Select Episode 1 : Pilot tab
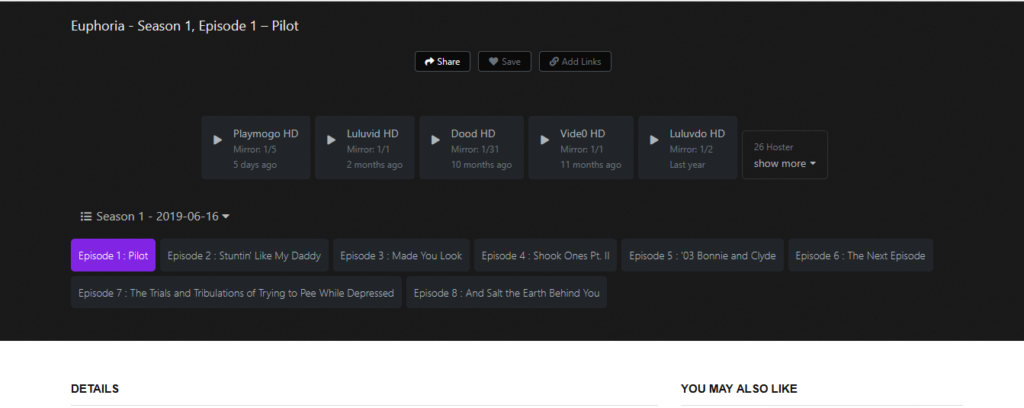Image resolution: width=1024 pixels, height=408 pixels. click(113, 256)
